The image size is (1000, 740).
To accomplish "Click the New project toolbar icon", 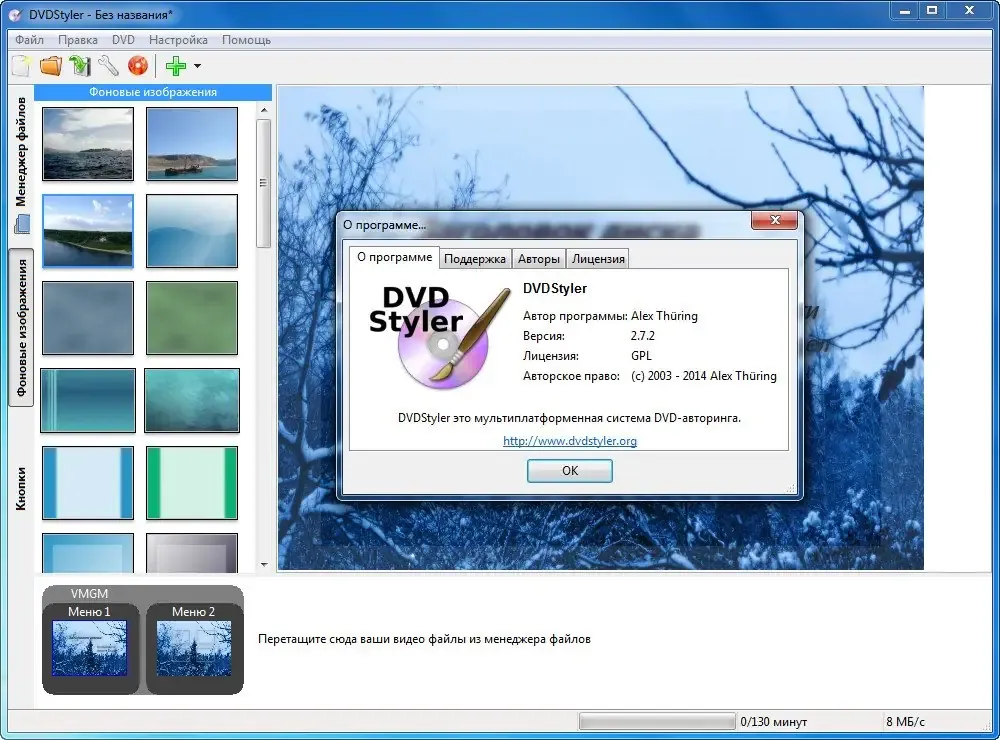I will click(x=21, y=66).
